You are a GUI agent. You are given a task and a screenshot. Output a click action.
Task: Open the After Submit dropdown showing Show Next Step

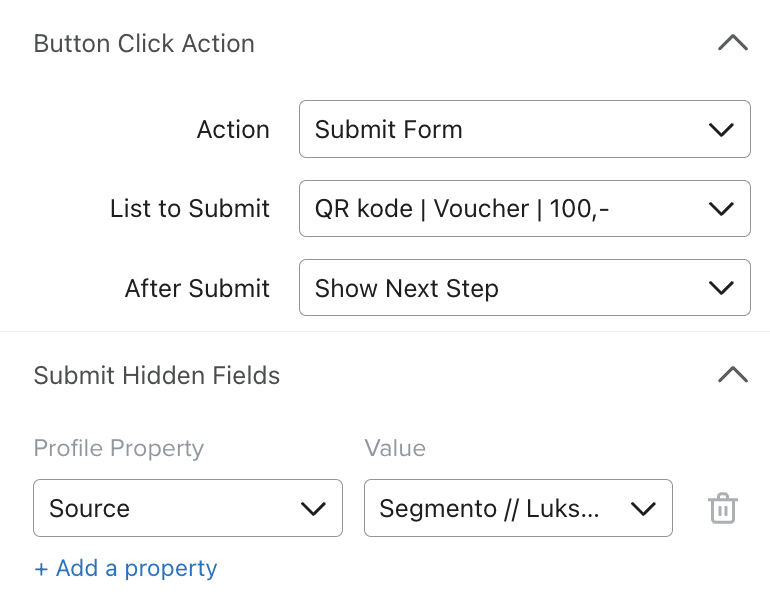524,288
